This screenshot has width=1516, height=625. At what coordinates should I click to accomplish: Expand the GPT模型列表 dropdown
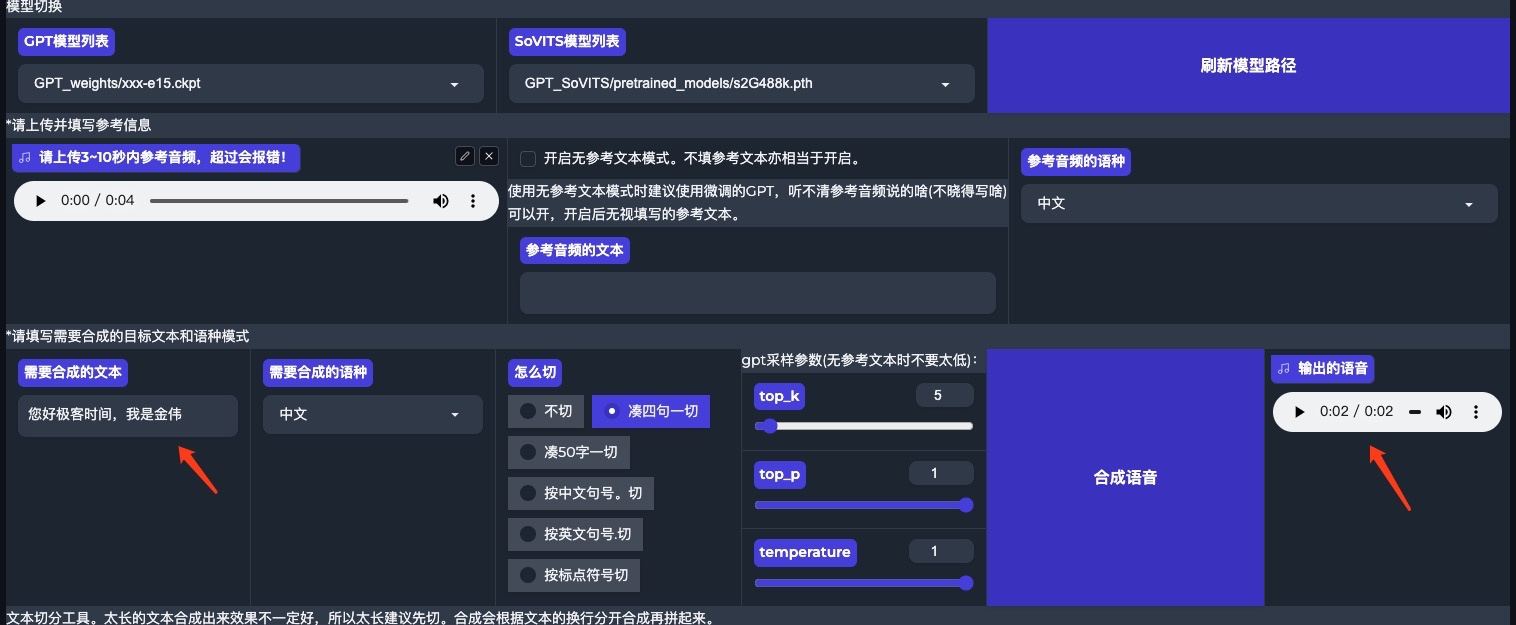coord(250,84)
